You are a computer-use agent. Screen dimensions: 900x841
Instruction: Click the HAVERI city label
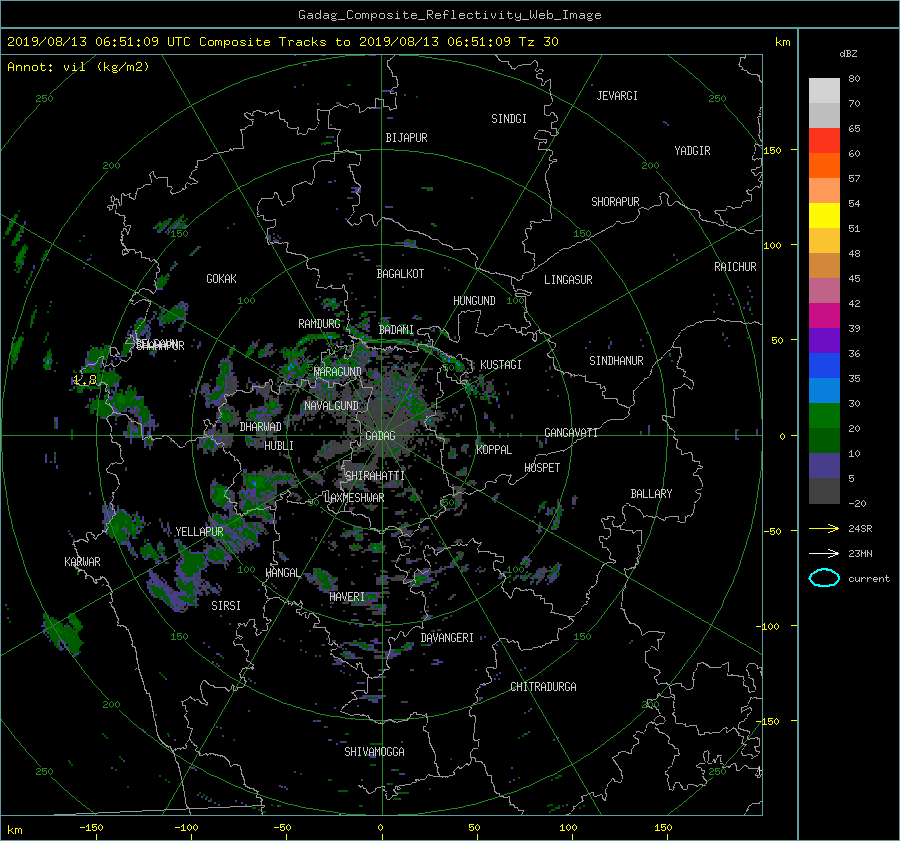pos(347,597)
